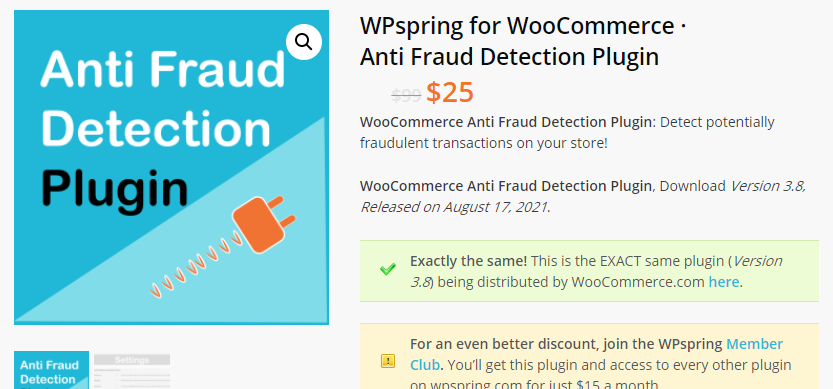Open the magnifier zoom icon on product image

tap(304, 41)
